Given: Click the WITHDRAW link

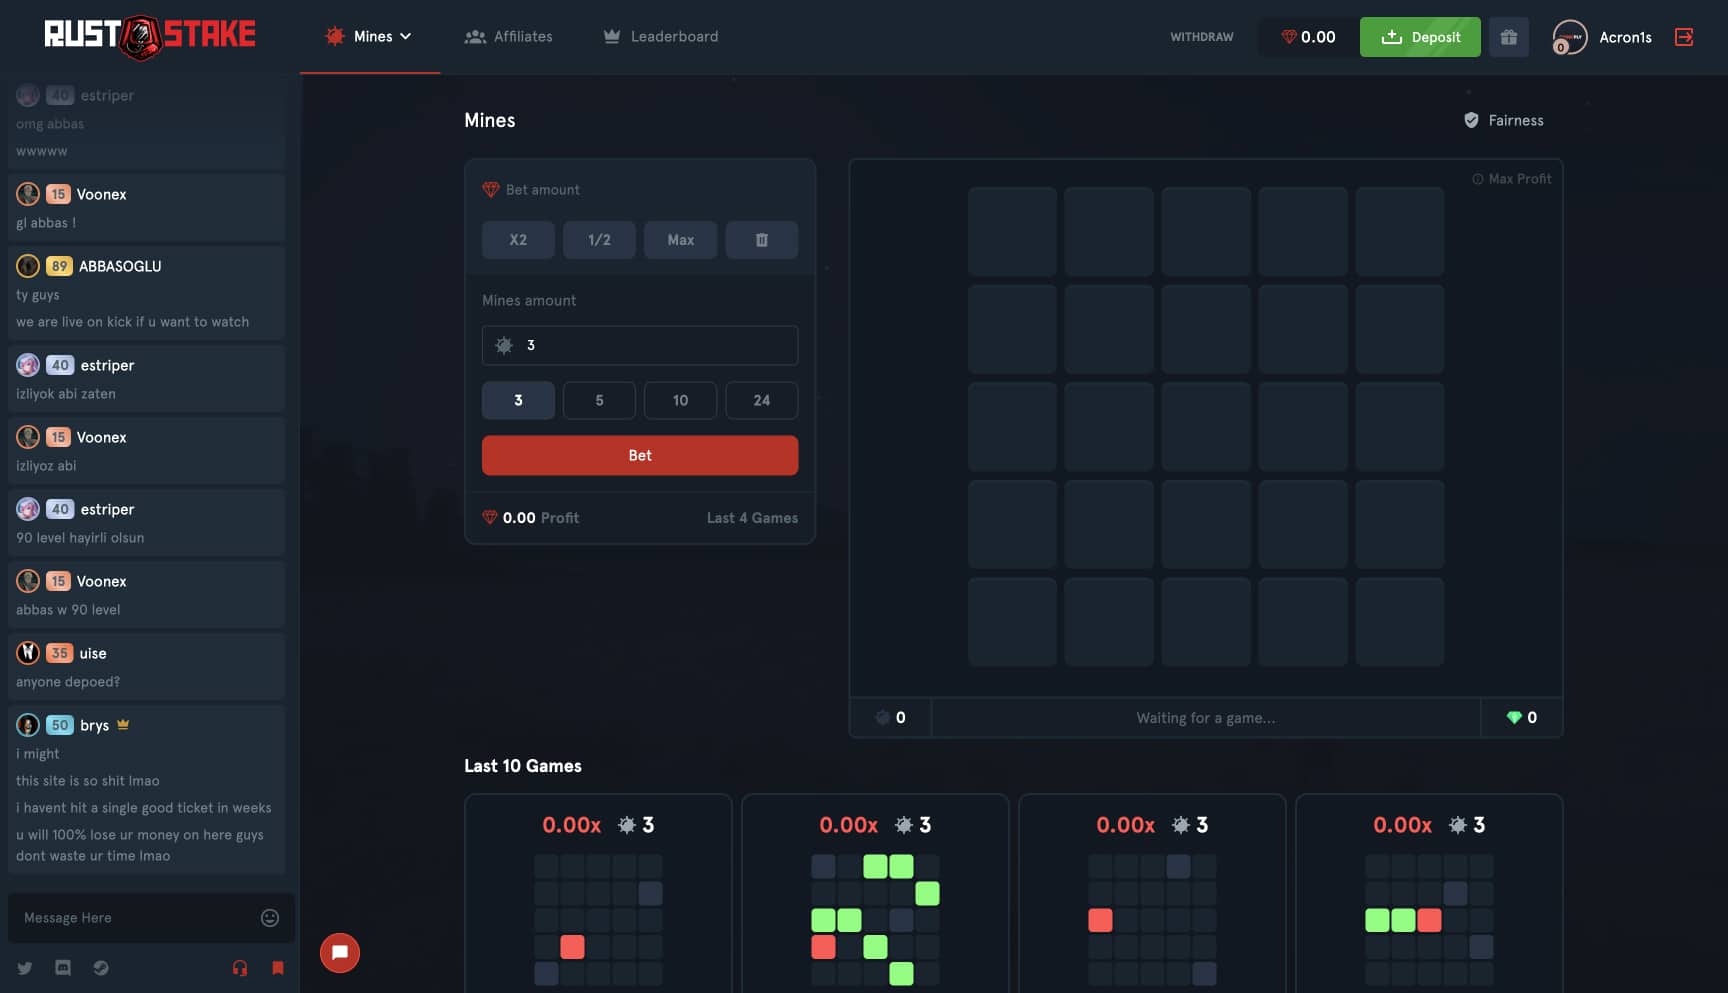Looking at the screenshot, I should click(1201, 37).
